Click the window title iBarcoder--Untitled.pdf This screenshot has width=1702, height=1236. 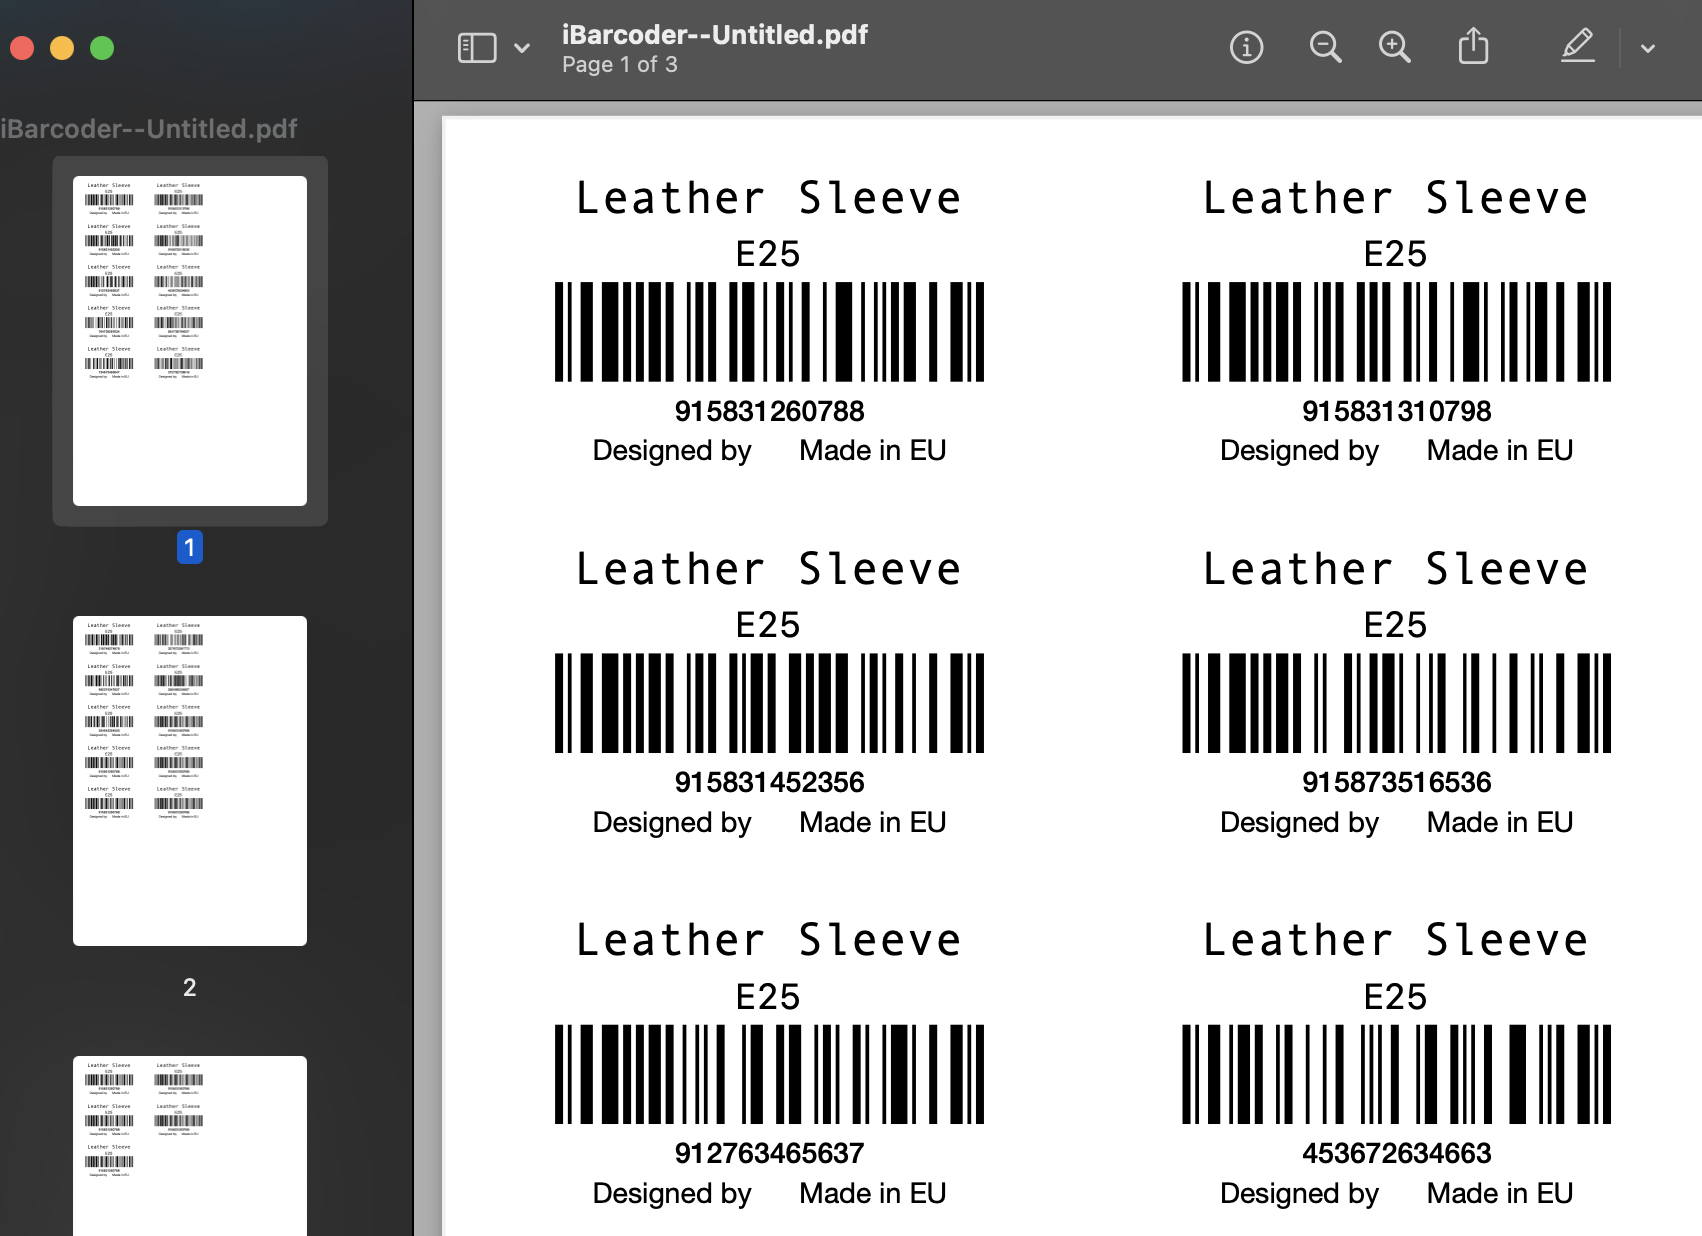(x=715, y=35)
